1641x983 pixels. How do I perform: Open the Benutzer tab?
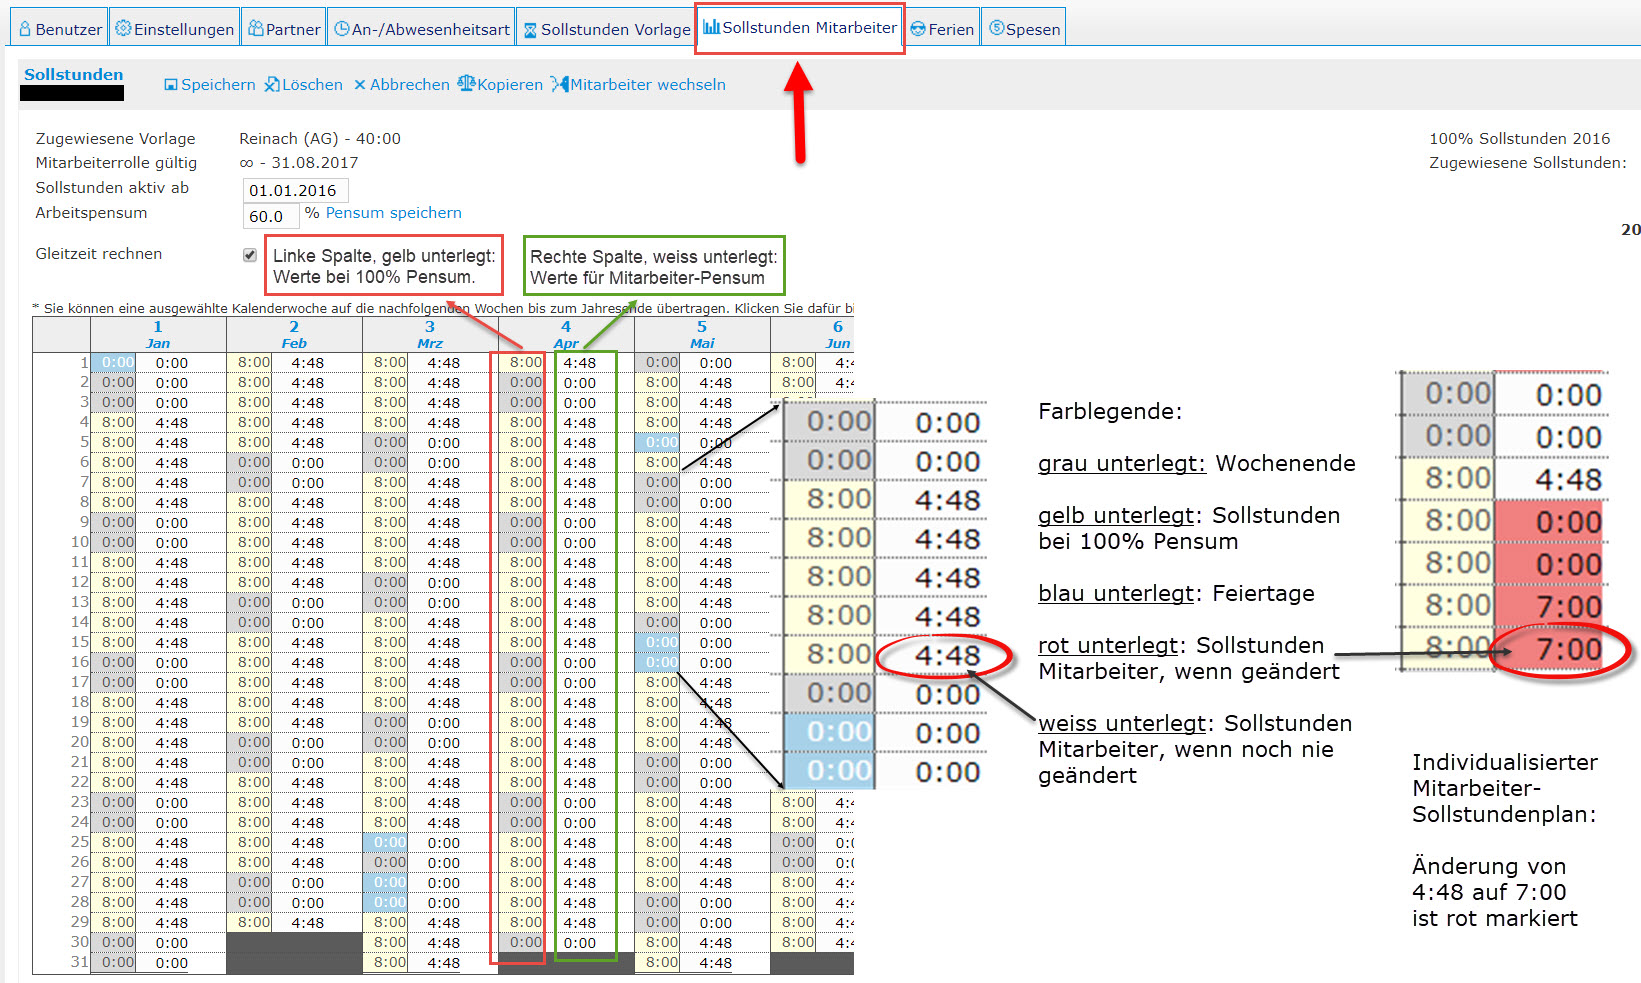coord(59,29)
